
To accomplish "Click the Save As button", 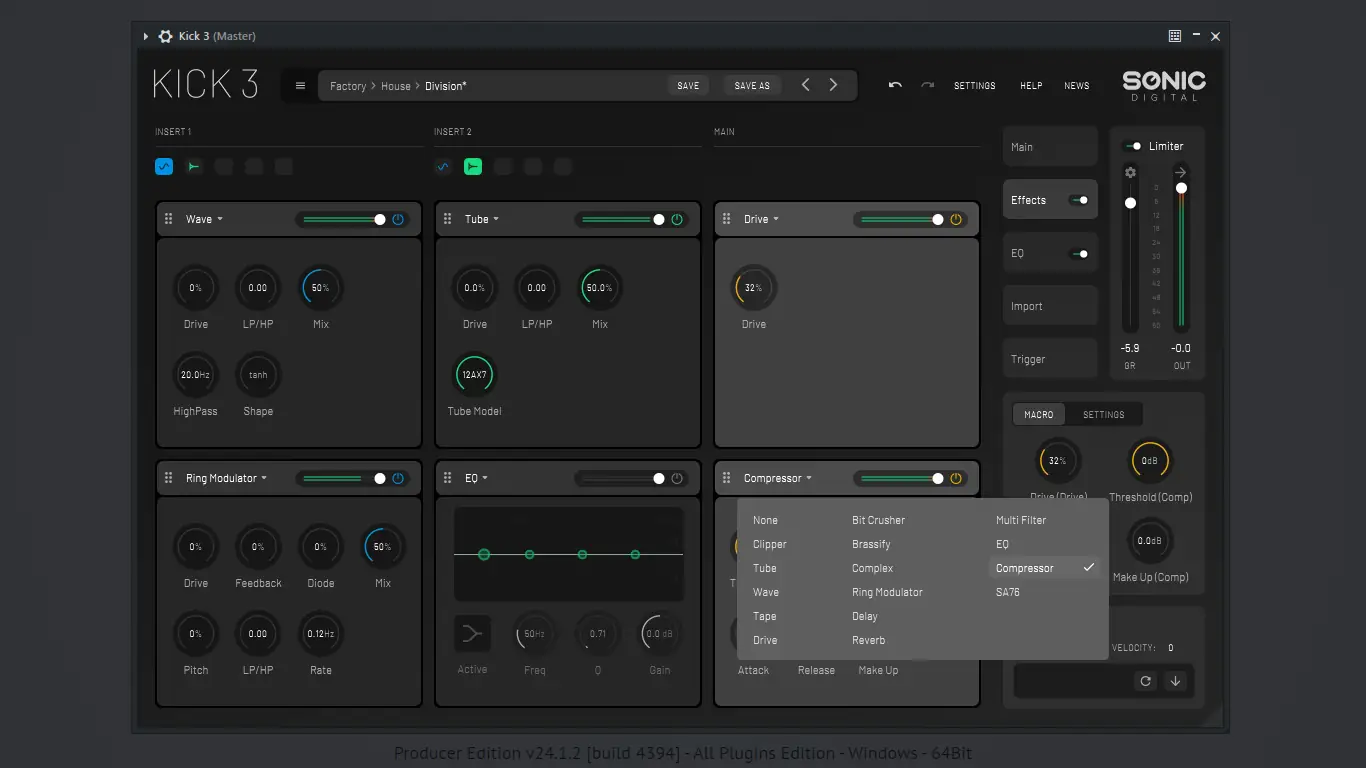I will [752, 86].
